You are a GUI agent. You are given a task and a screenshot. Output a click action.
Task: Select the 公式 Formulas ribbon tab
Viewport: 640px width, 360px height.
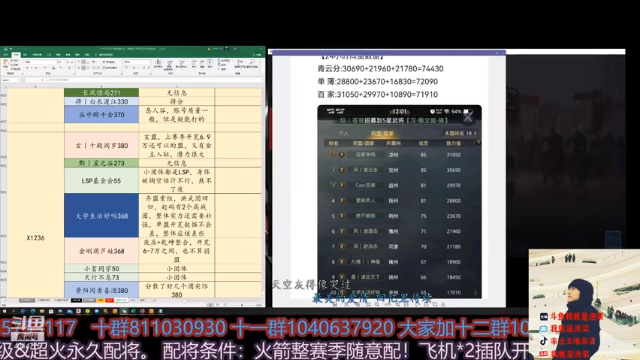[x=49, y=55]
